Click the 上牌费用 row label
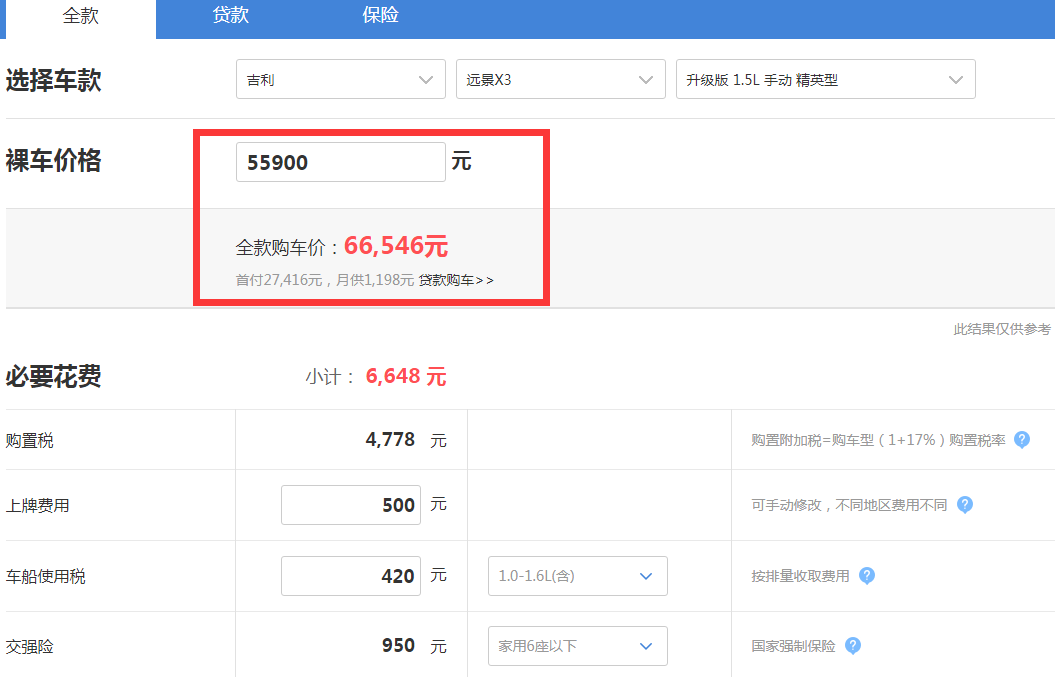The image size is (1055, 677). coord(38,505)
